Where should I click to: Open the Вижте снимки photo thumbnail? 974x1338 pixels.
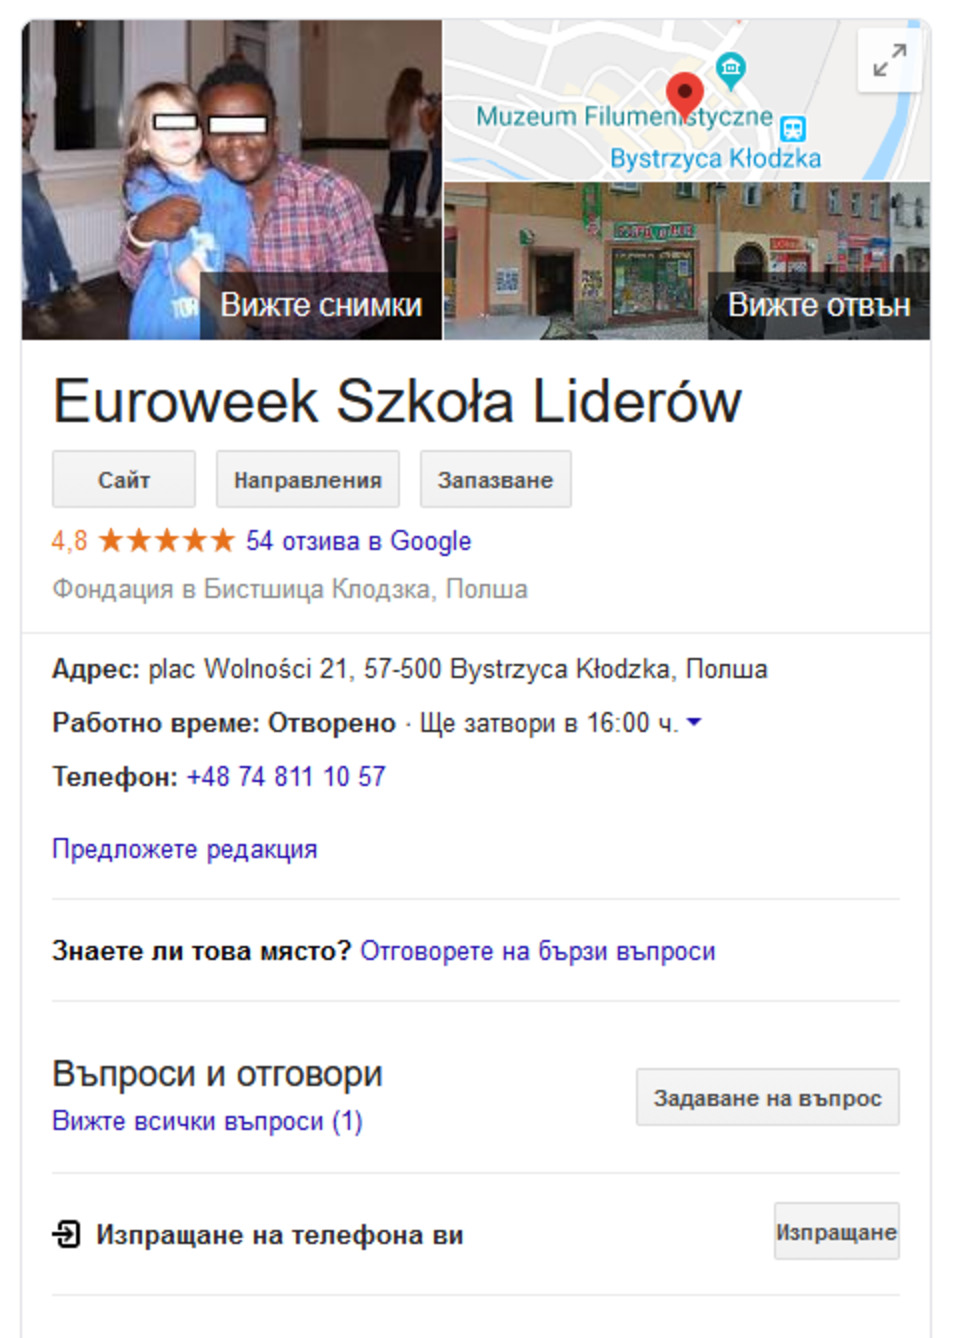(x=232, y=180)
